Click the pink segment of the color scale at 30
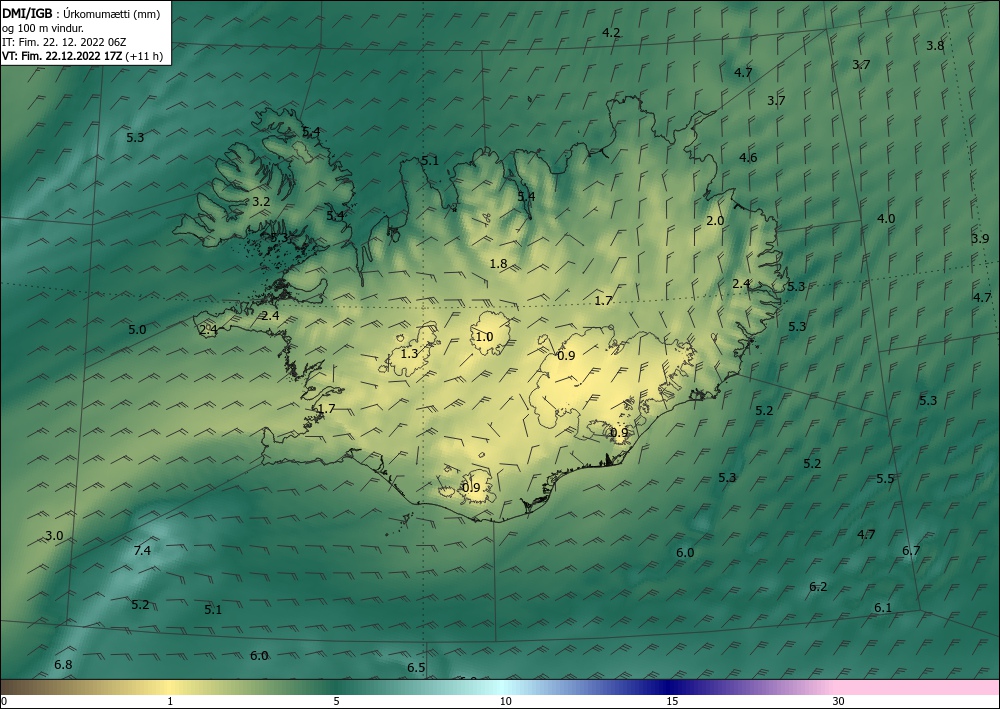 pyautogui.click(x=839, y=687)
